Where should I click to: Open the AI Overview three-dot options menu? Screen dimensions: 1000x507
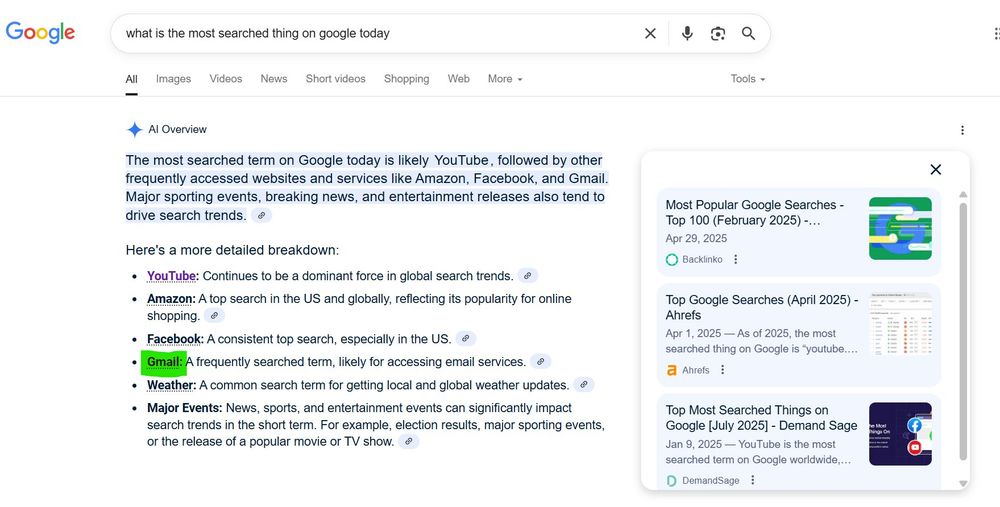962,130
